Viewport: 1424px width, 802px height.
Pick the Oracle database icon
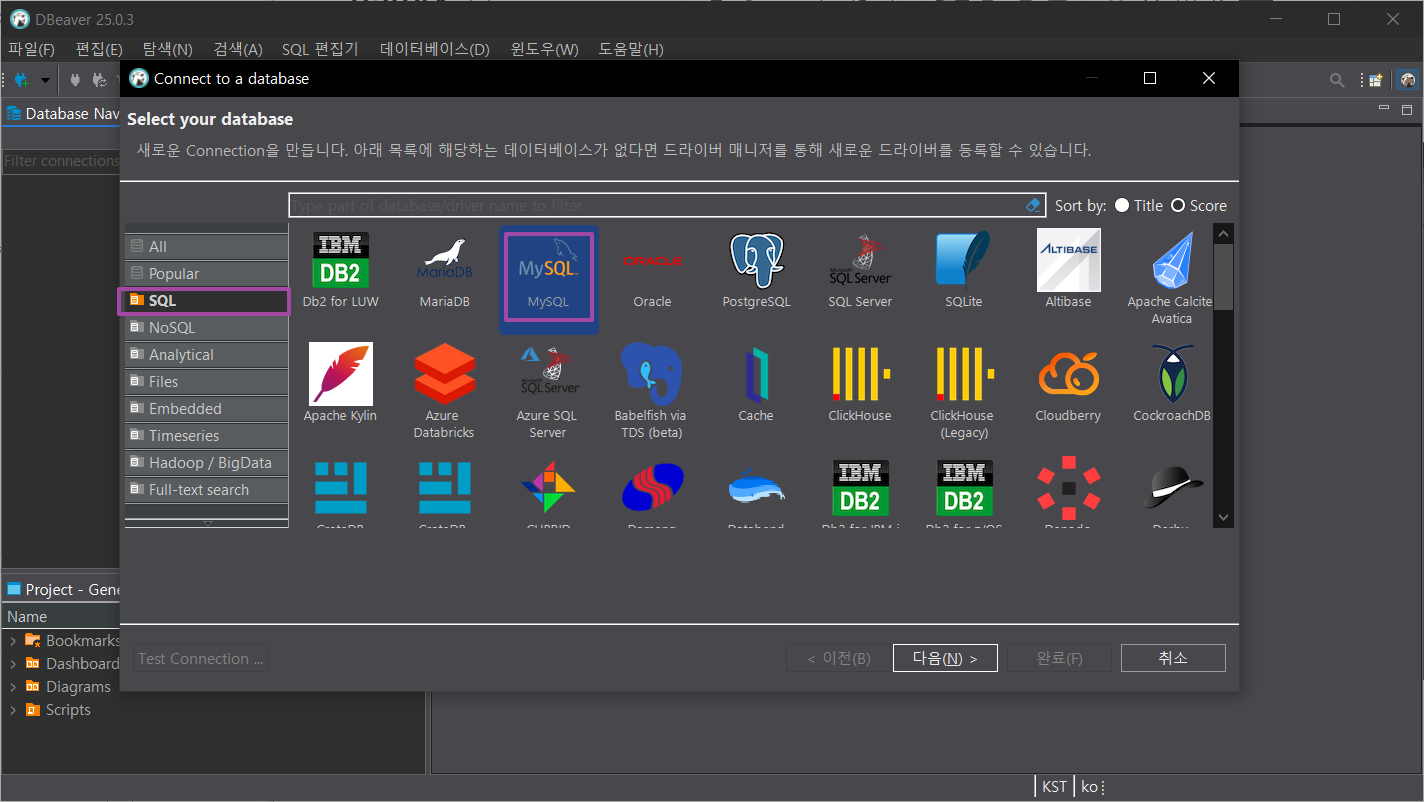click(x=652, y=260)
